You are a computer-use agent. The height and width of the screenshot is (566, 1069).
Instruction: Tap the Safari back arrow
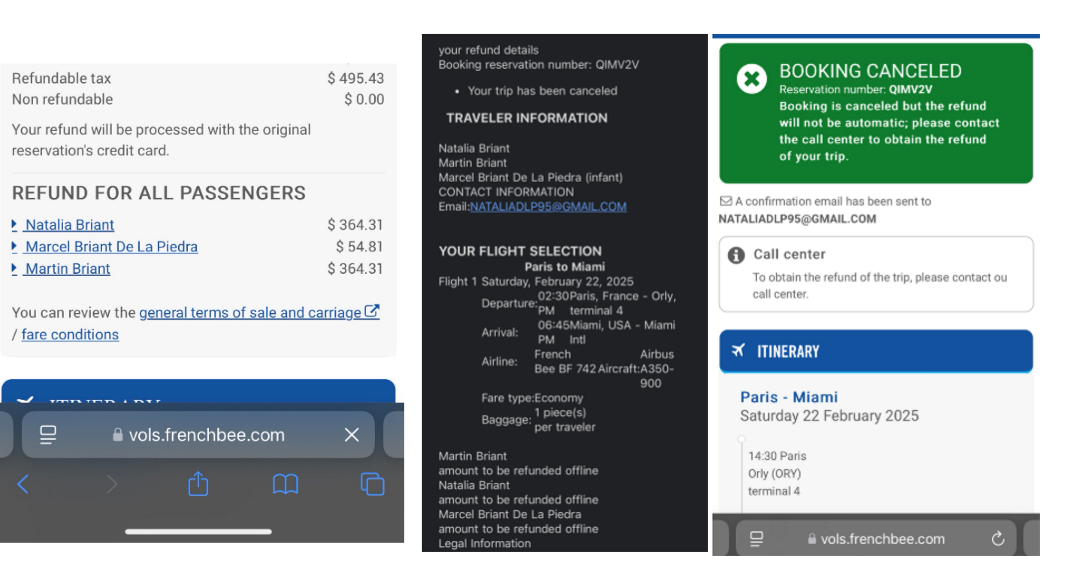[x=23, y=485]
